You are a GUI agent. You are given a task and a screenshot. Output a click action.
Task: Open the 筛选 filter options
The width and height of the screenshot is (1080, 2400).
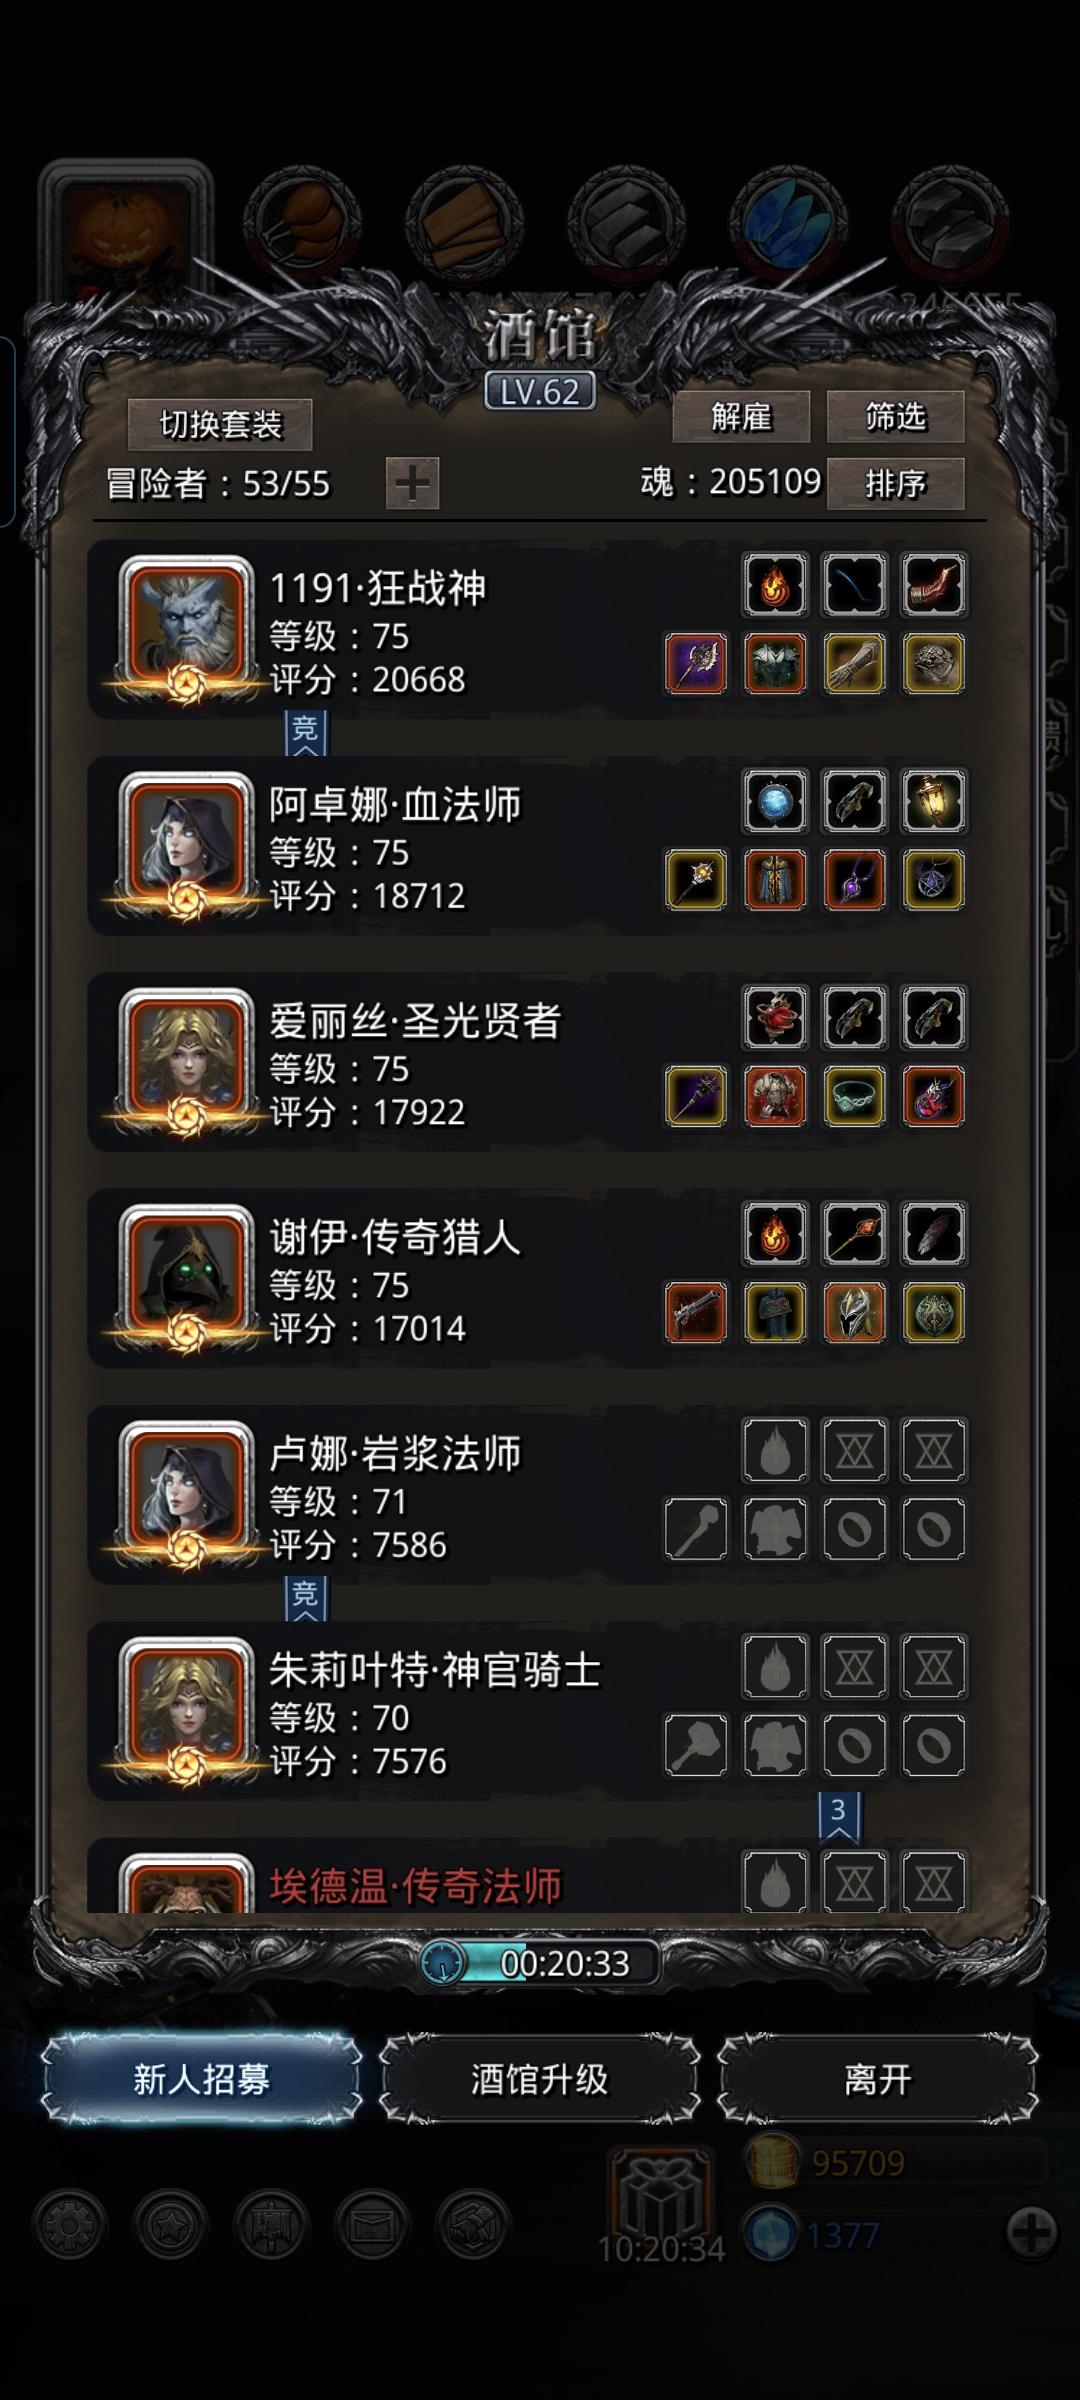point(895,416)
